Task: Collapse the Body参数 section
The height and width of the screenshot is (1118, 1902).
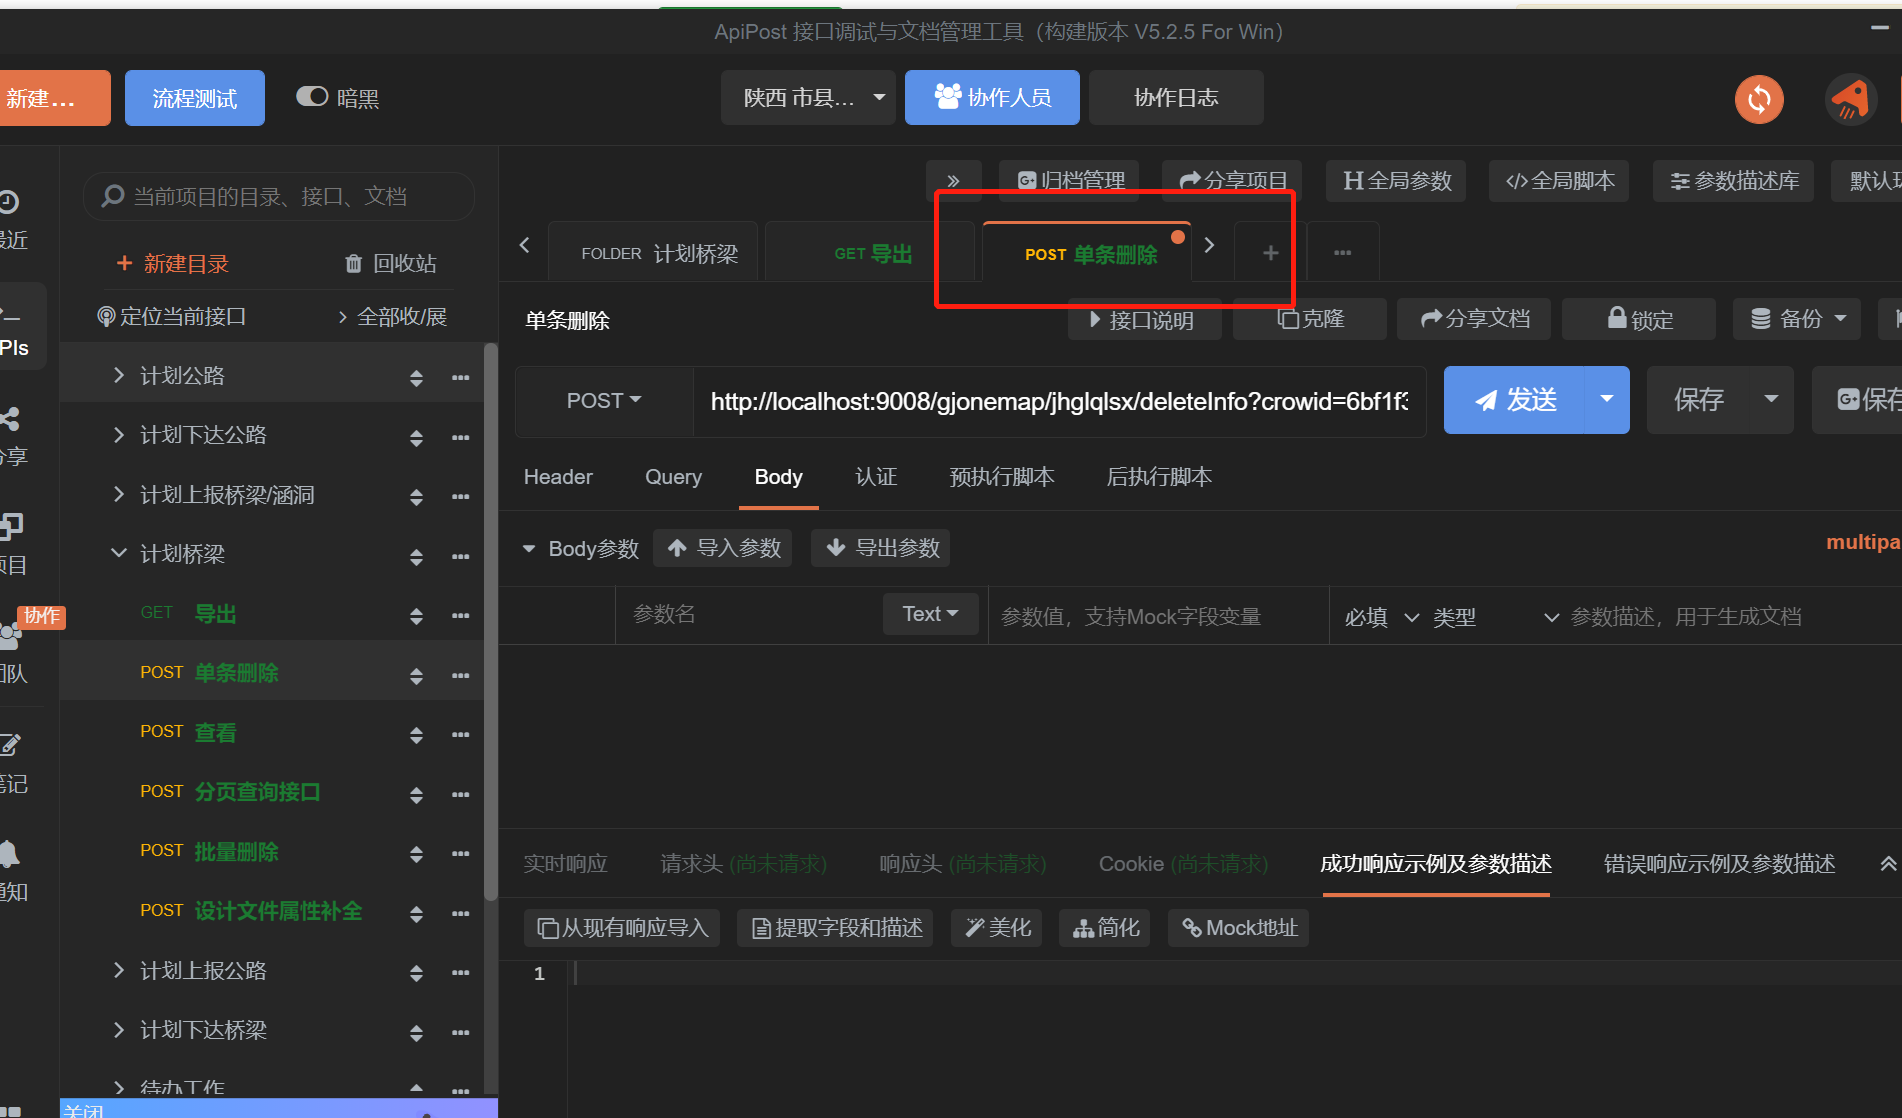Action: click(529, 548)
